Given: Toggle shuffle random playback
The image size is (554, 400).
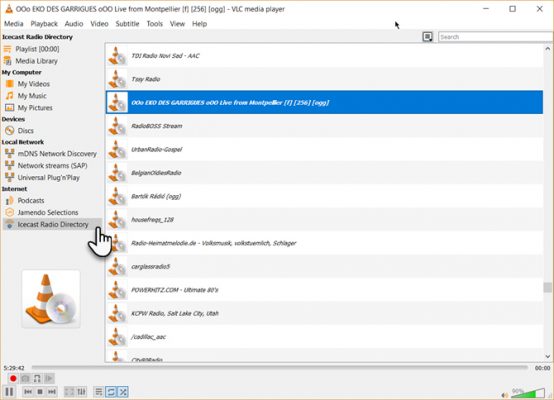Looking at the screenshot, I should pyautogui.click(x=123, y=392).
